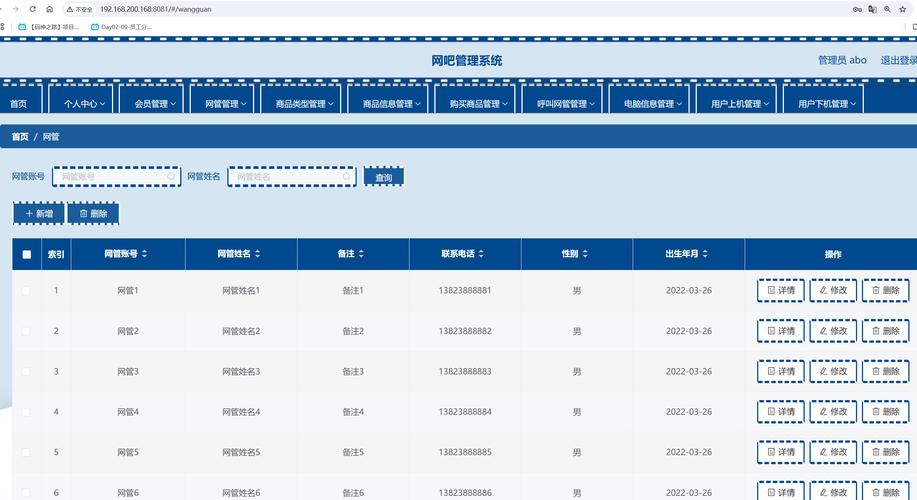Image resolution: width=917 pixels, height=500 pixels.
Task: Click the 网管姓名4 cell
Action: (241, 412)
